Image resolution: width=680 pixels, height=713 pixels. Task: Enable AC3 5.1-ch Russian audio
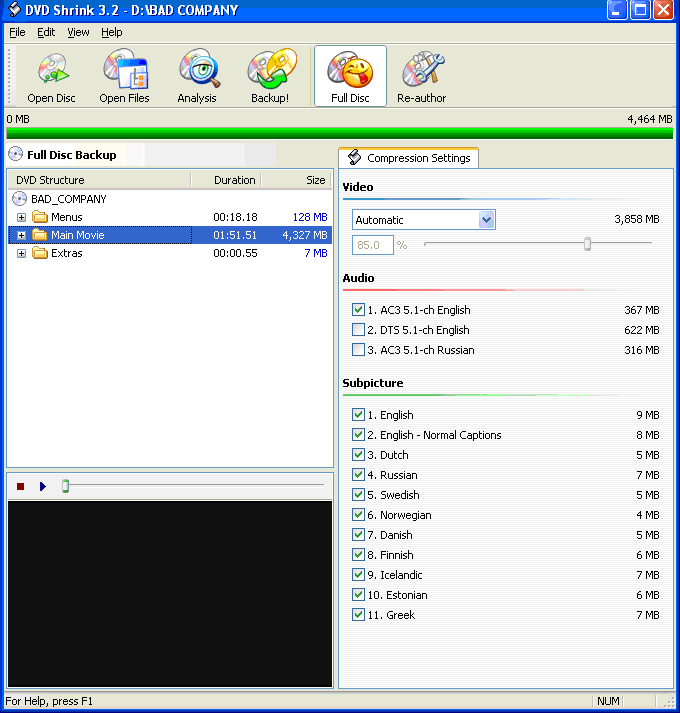358,350
